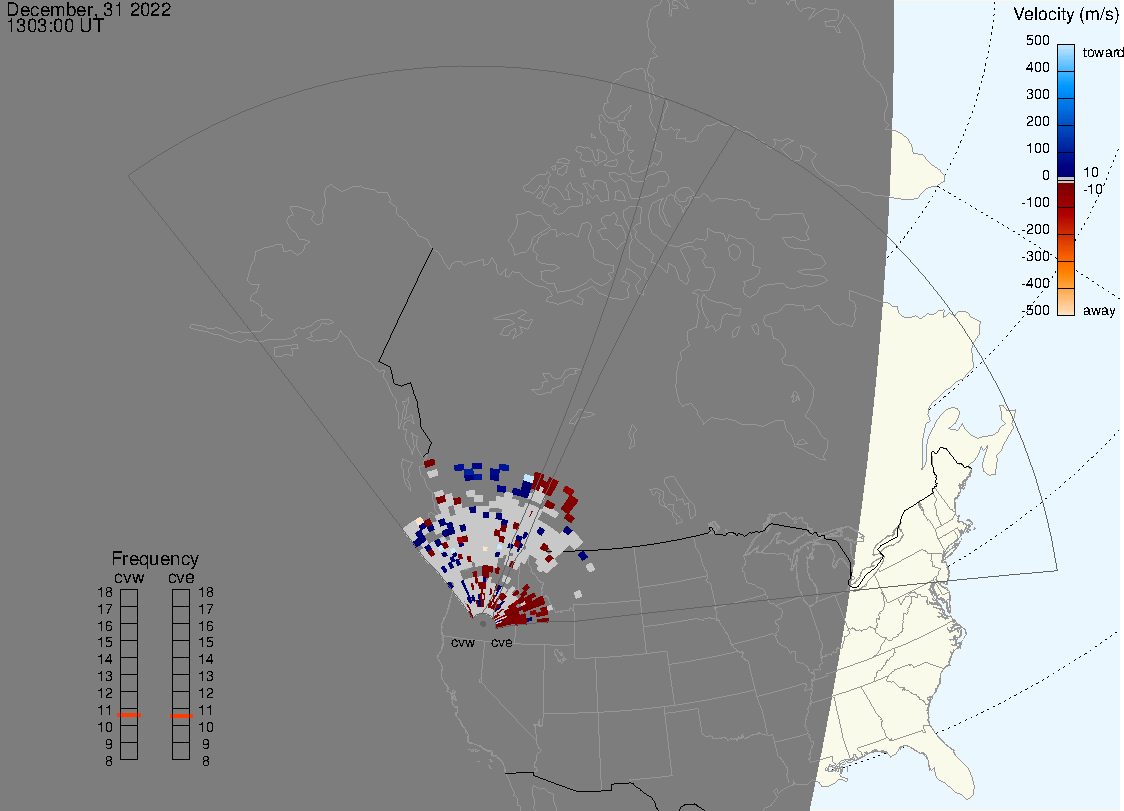Pick the dark red swatch just below zero

click(x=1066, y=194)
